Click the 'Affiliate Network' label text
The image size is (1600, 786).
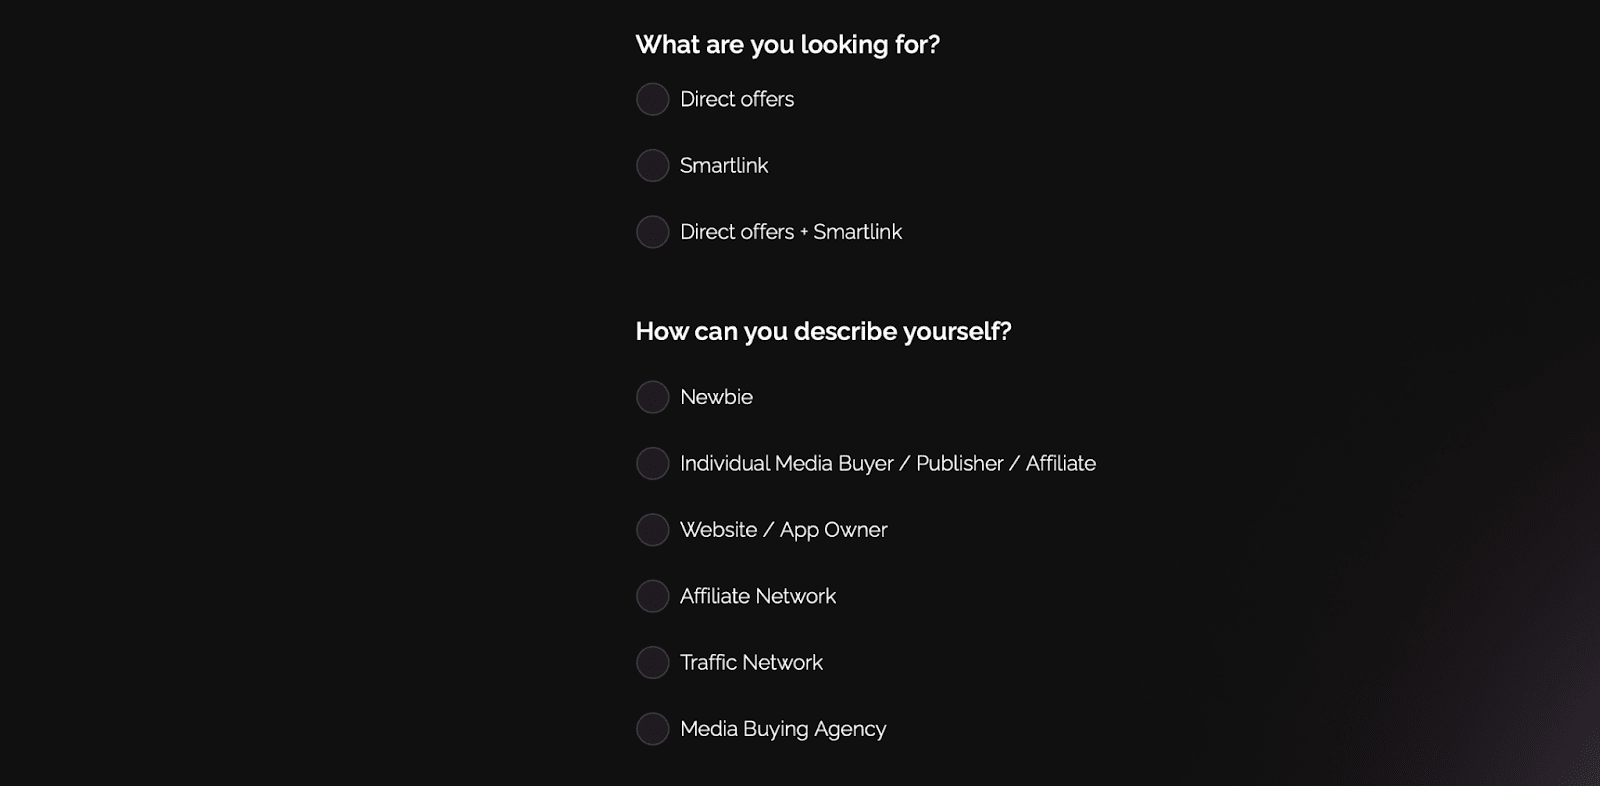pyautogui.click(x=758, y=596)
